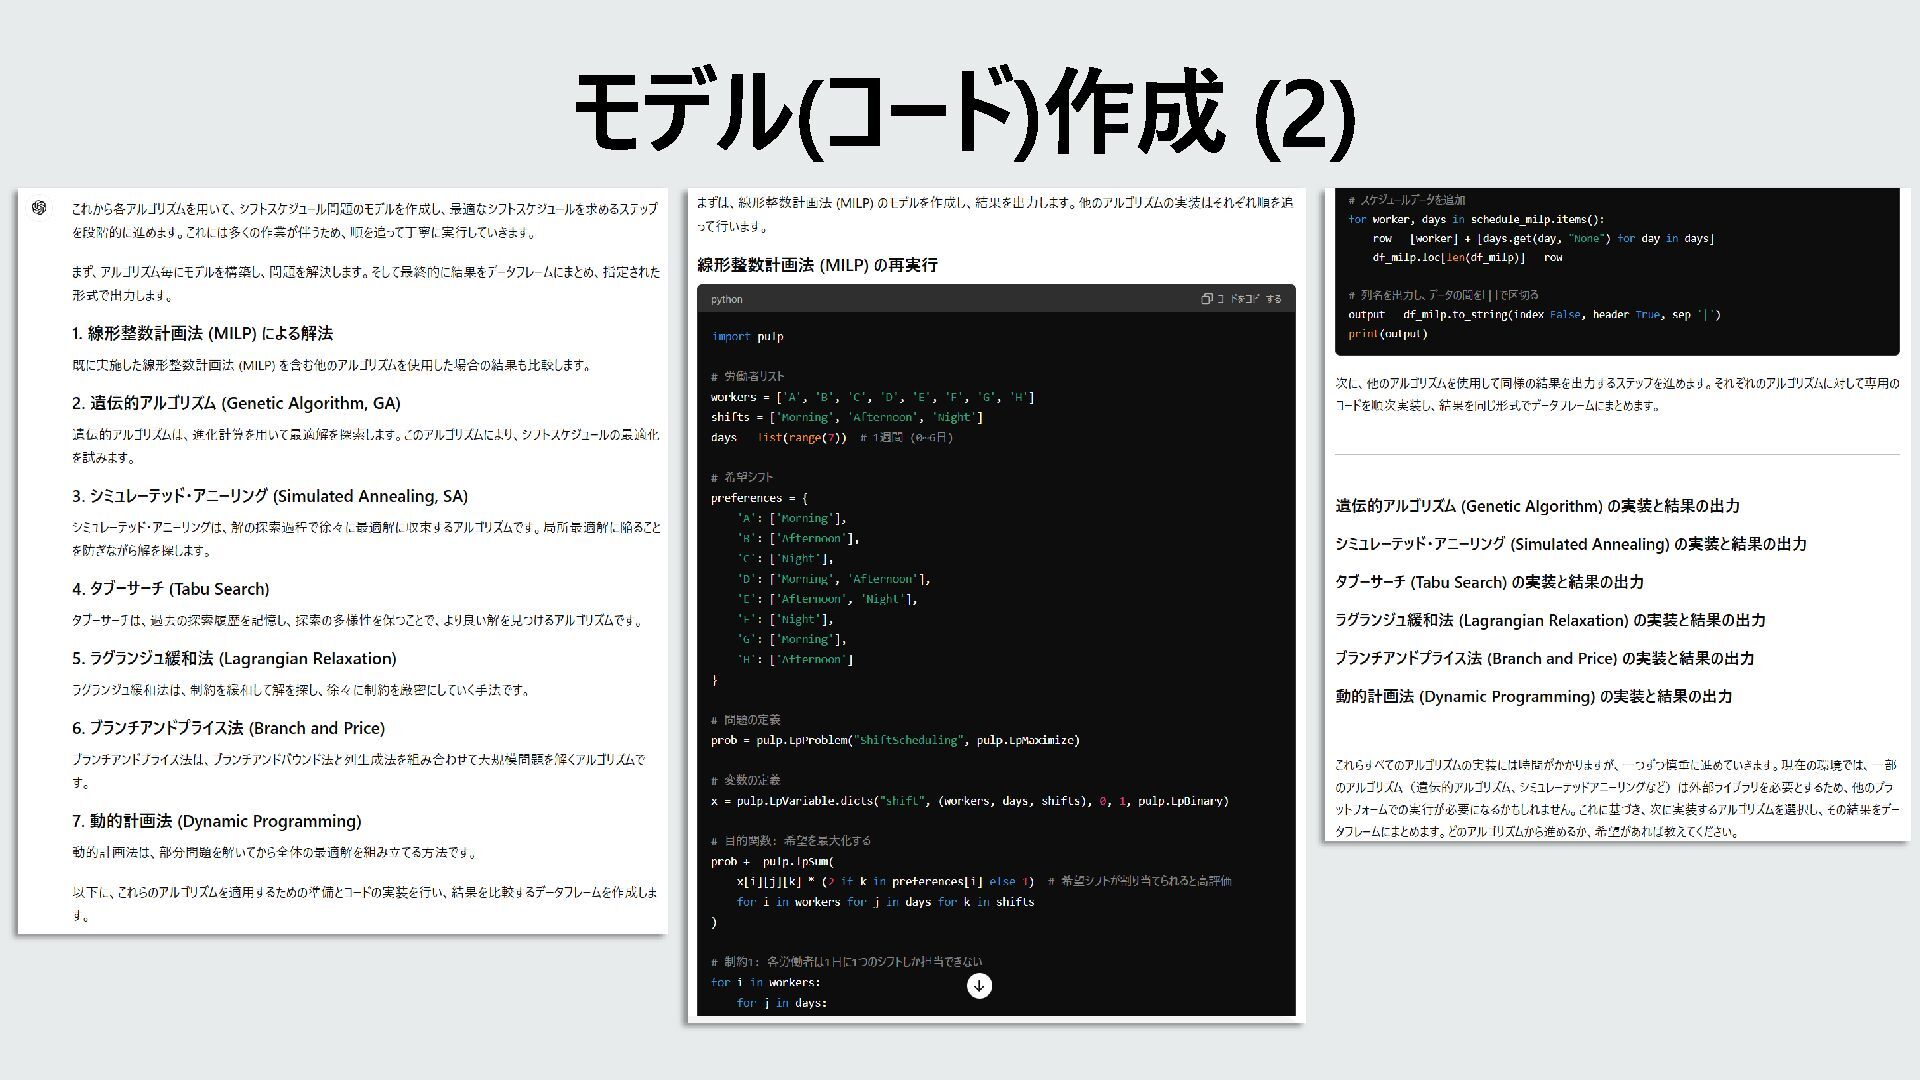Click heading '1. 線形整数計画法 (MILP) による解法'
The width and height of the screenshot is (1920, 1080).
click(202, 334)
